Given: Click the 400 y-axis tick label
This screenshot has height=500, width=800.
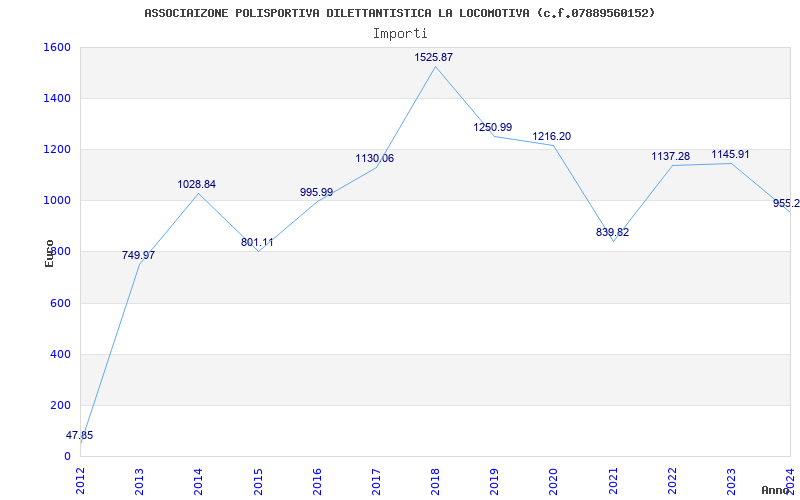Looking at the screenshot, I should point(61,355).
